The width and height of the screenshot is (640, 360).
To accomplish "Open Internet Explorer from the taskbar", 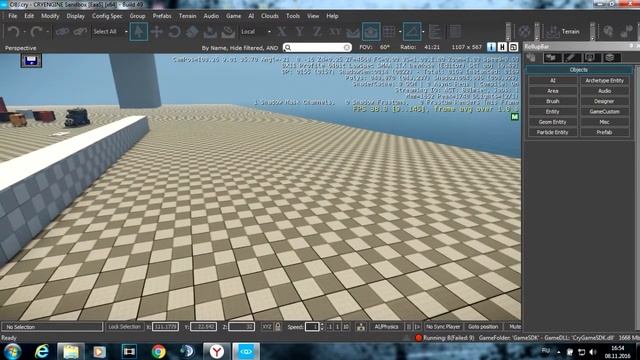I will (x=42, y=351).
